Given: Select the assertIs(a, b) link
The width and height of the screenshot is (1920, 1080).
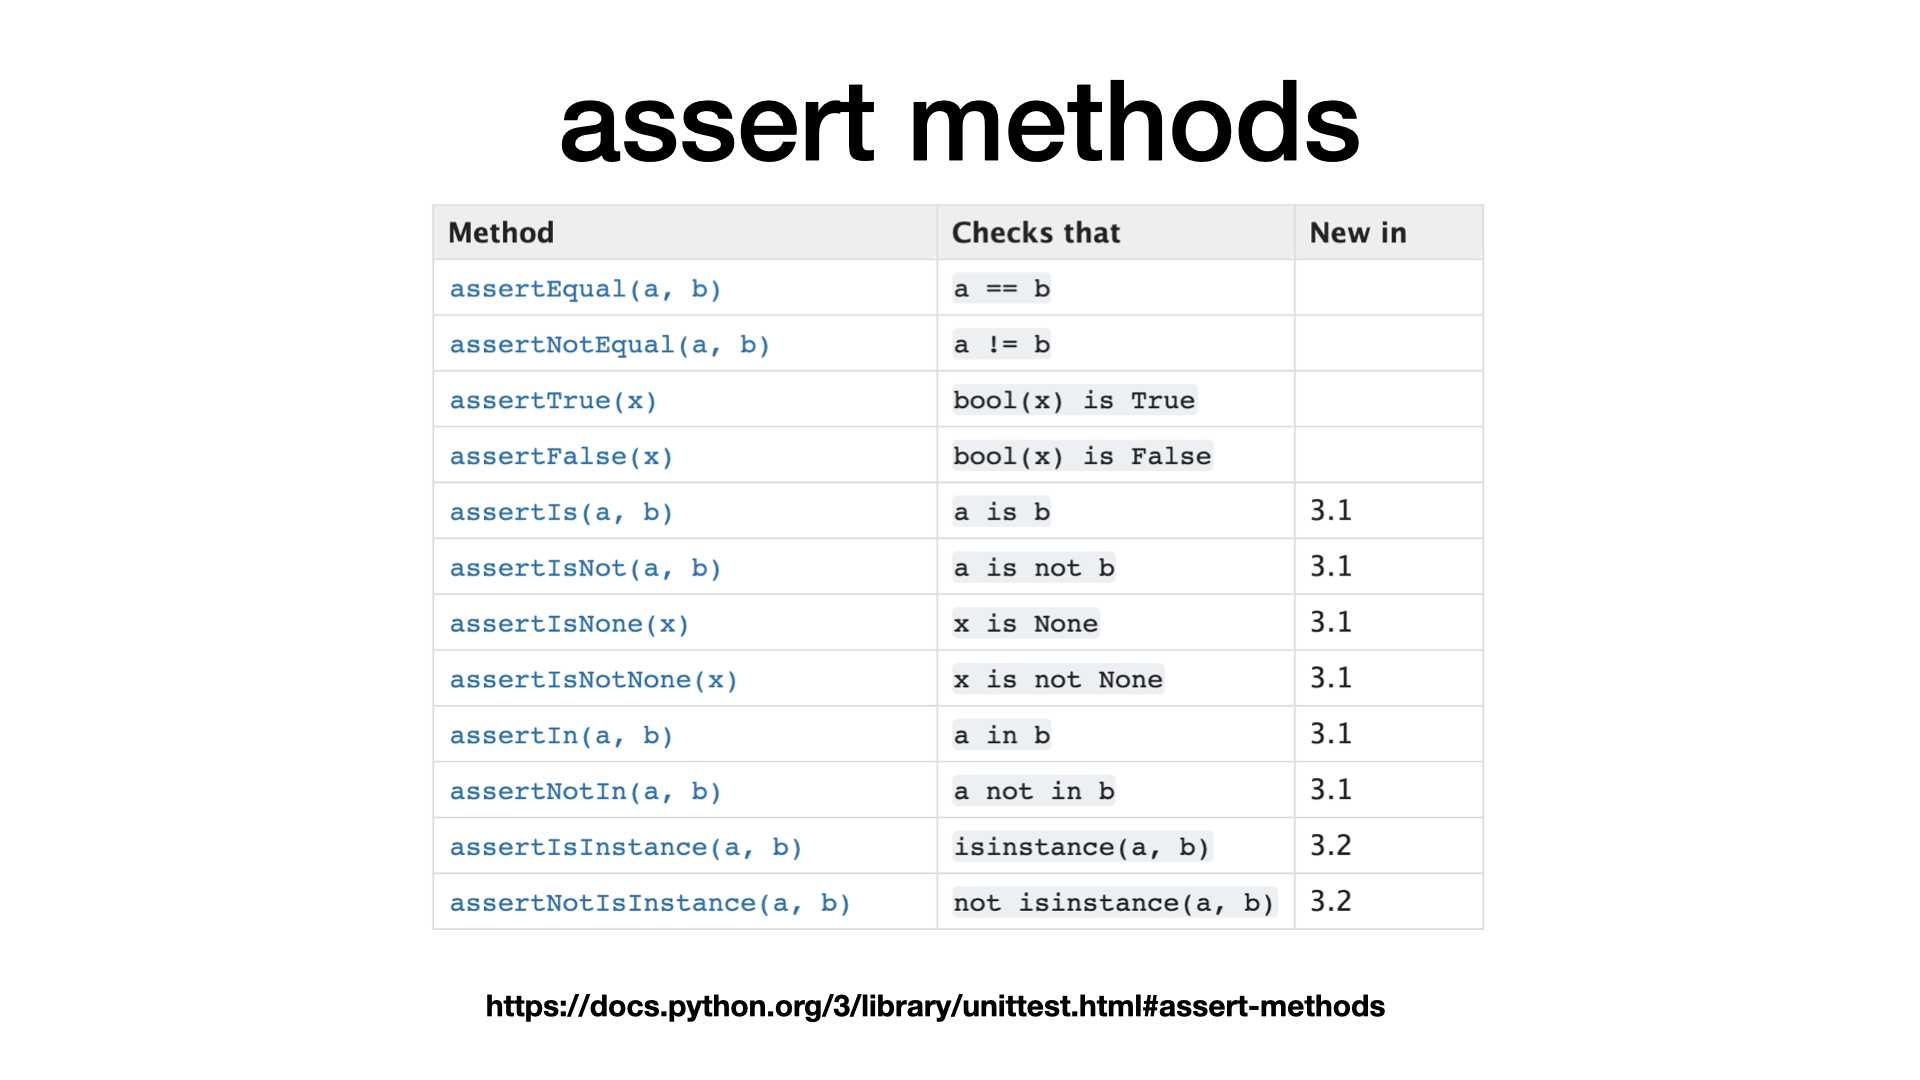Looking at the screenshot, I should pyautogui.click(x=561, y=513).
